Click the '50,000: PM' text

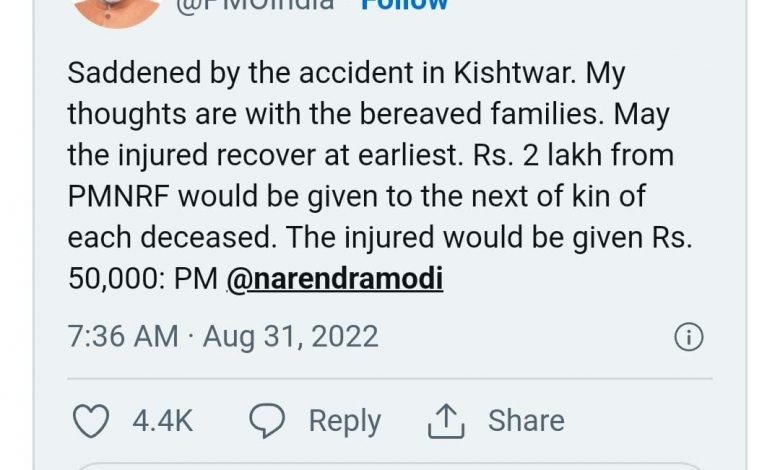tap(143, 278)
